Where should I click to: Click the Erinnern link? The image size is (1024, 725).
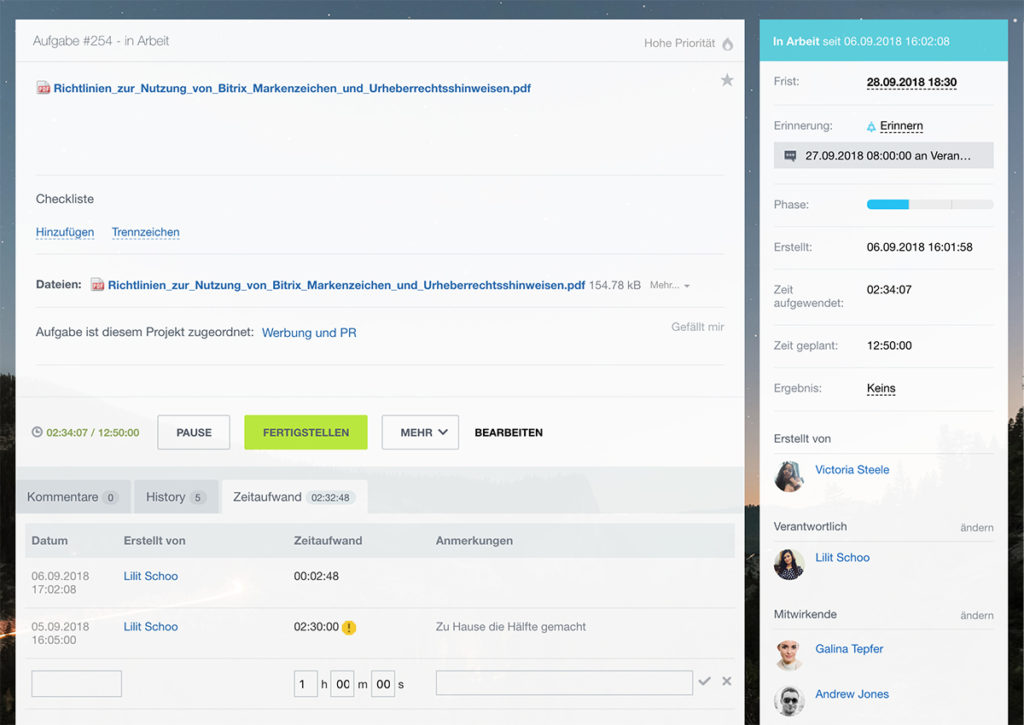[x=901, y=126]
